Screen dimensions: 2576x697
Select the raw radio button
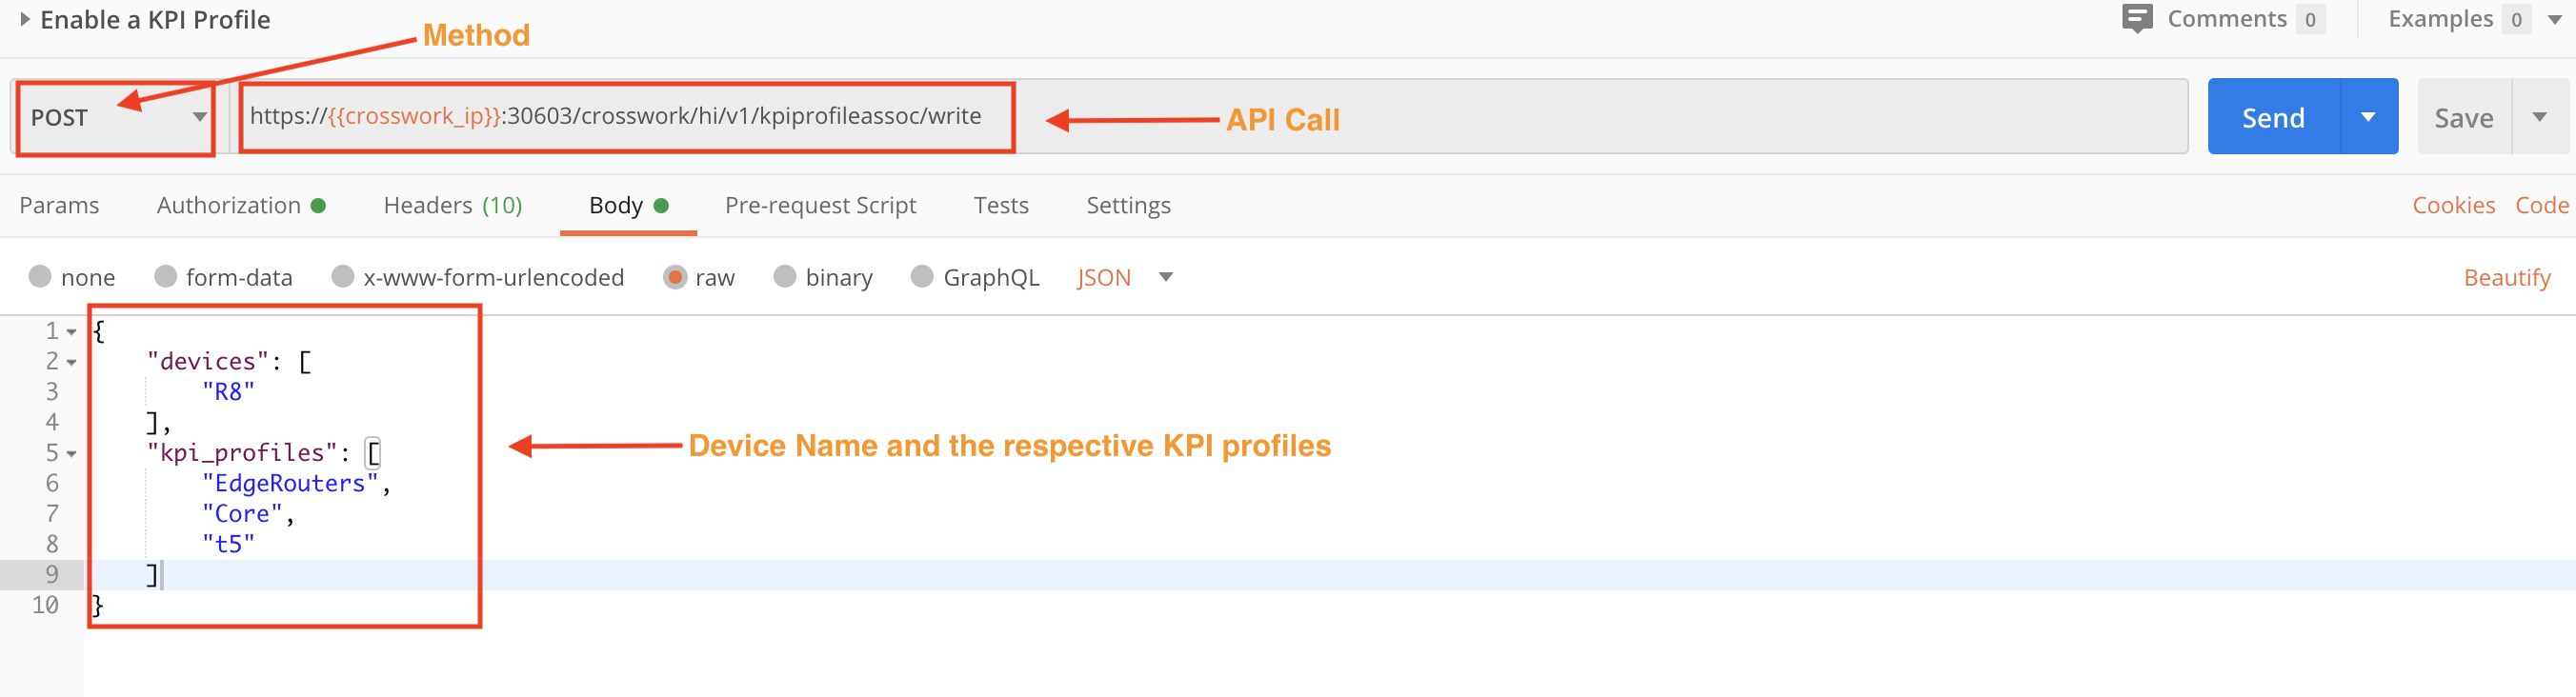point(675,277)
